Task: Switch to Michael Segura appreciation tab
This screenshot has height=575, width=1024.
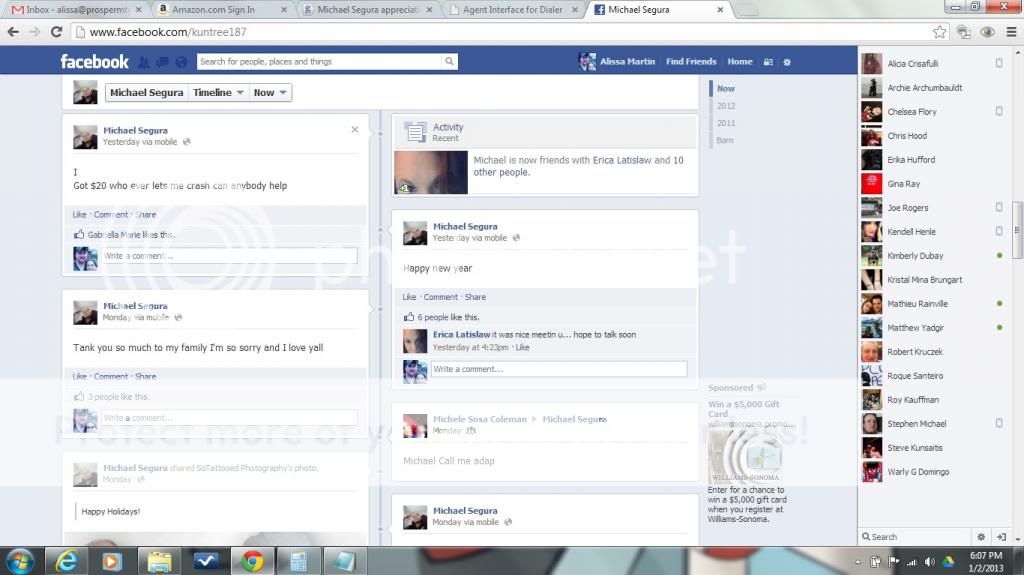Action: pos(368,10)
